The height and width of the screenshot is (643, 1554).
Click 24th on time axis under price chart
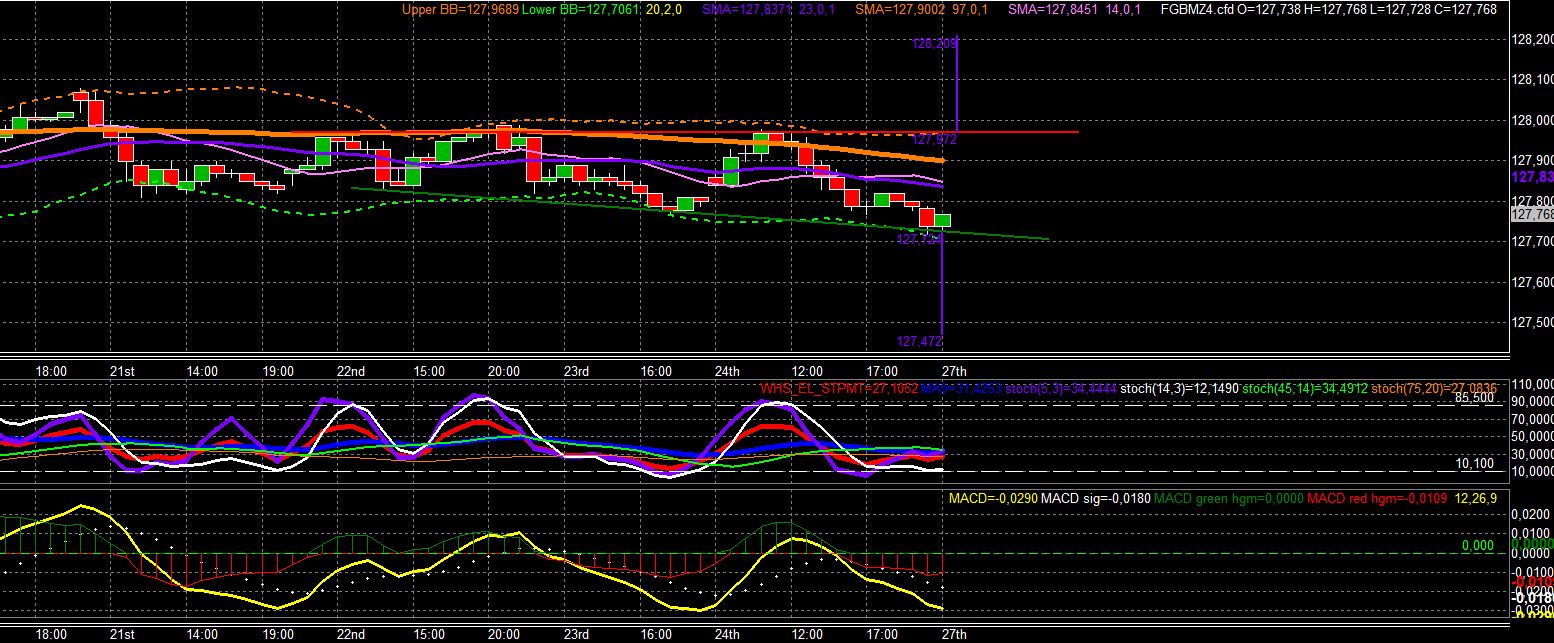coord(727,370)
